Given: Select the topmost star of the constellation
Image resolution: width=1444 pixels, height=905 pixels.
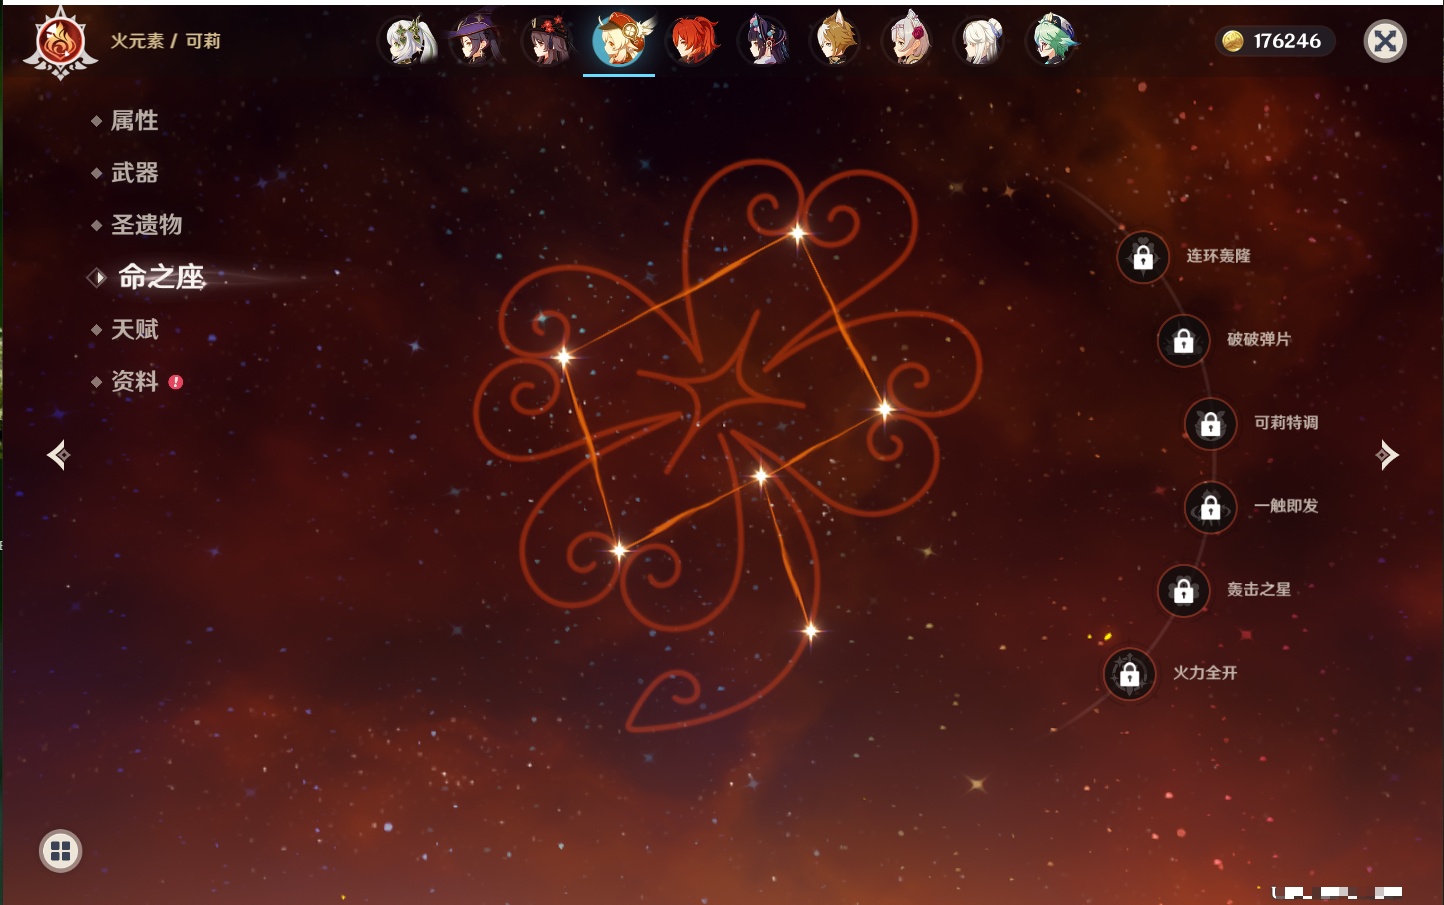Looking at the screenshot, I should 797,233.
